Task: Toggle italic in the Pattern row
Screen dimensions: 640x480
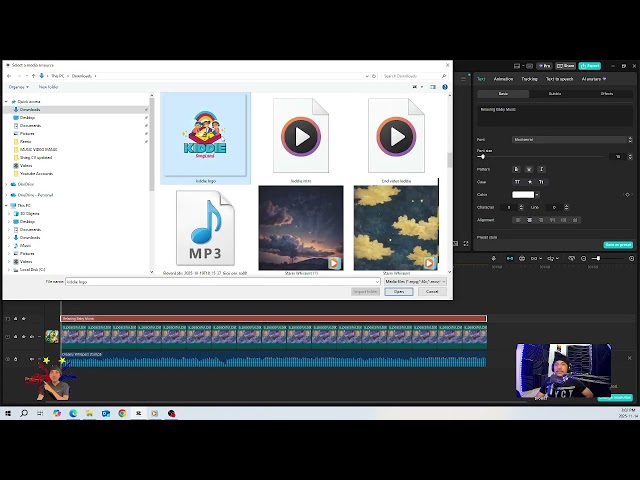Action: (541, 169)
